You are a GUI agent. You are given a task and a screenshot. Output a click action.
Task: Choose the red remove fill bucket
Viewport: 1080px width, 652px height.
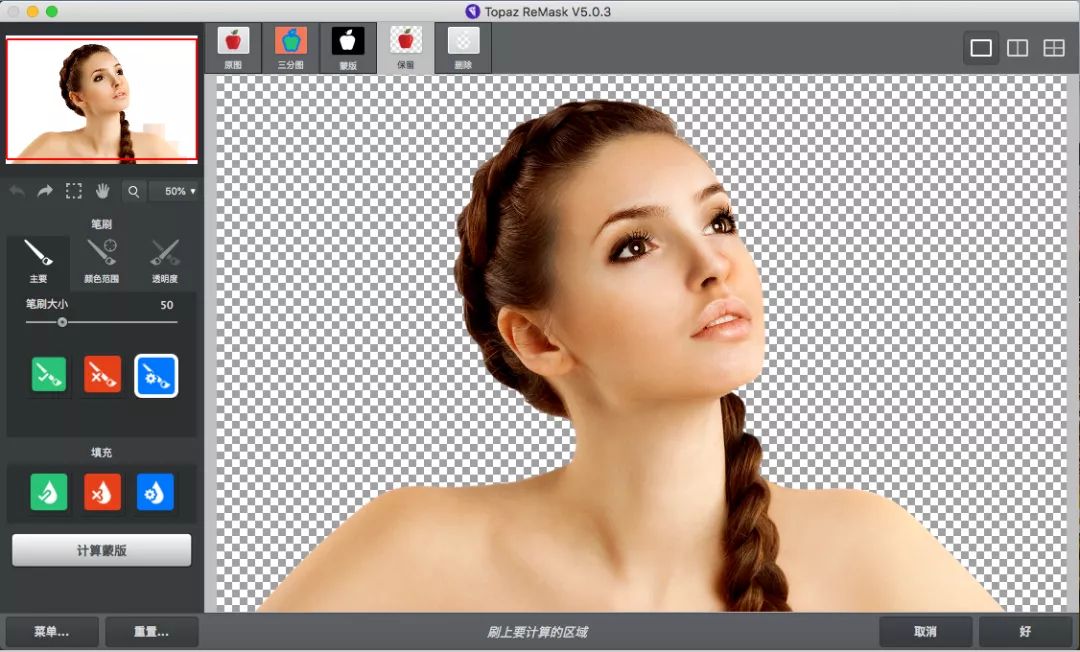[x=102, y=492]
